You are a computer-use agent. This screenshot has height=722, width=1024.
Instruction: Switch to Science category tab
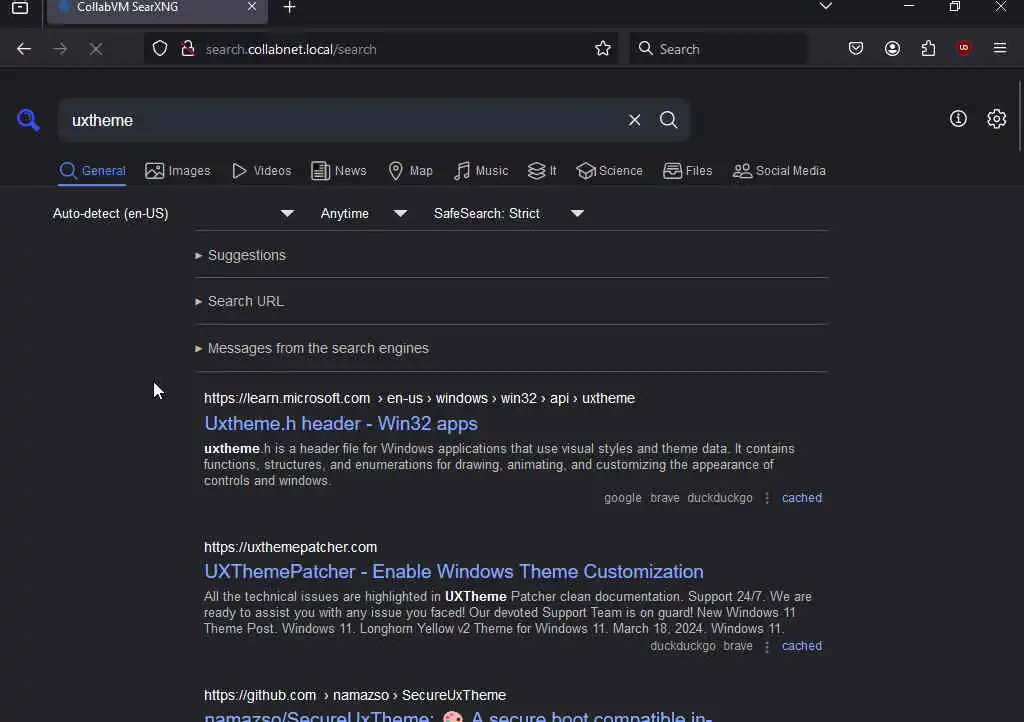[x=609, y=171]
